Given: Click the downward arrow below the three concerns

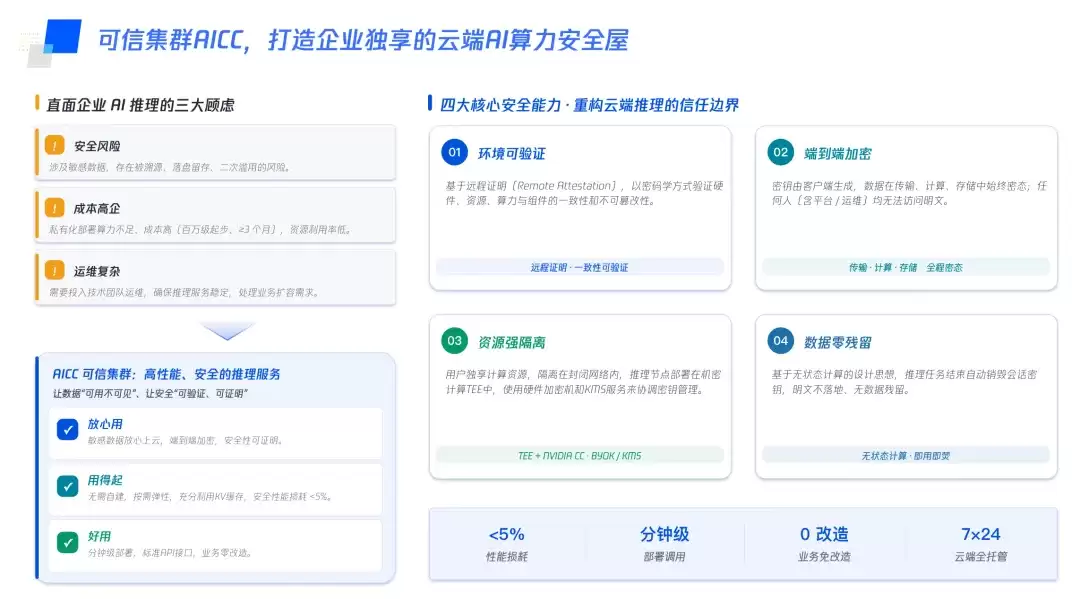Looking at the screenshot, I should (227, 331).
